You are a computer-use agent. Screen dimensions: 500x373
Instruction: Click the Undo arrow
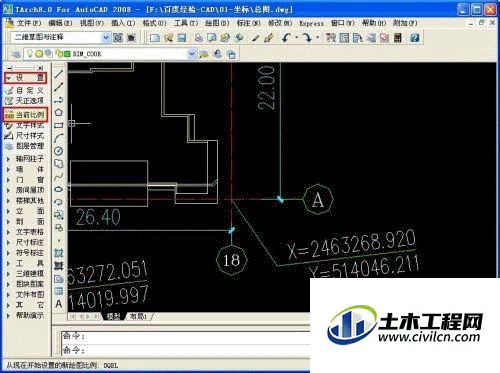pyautogui.click(x=287, y=38)
